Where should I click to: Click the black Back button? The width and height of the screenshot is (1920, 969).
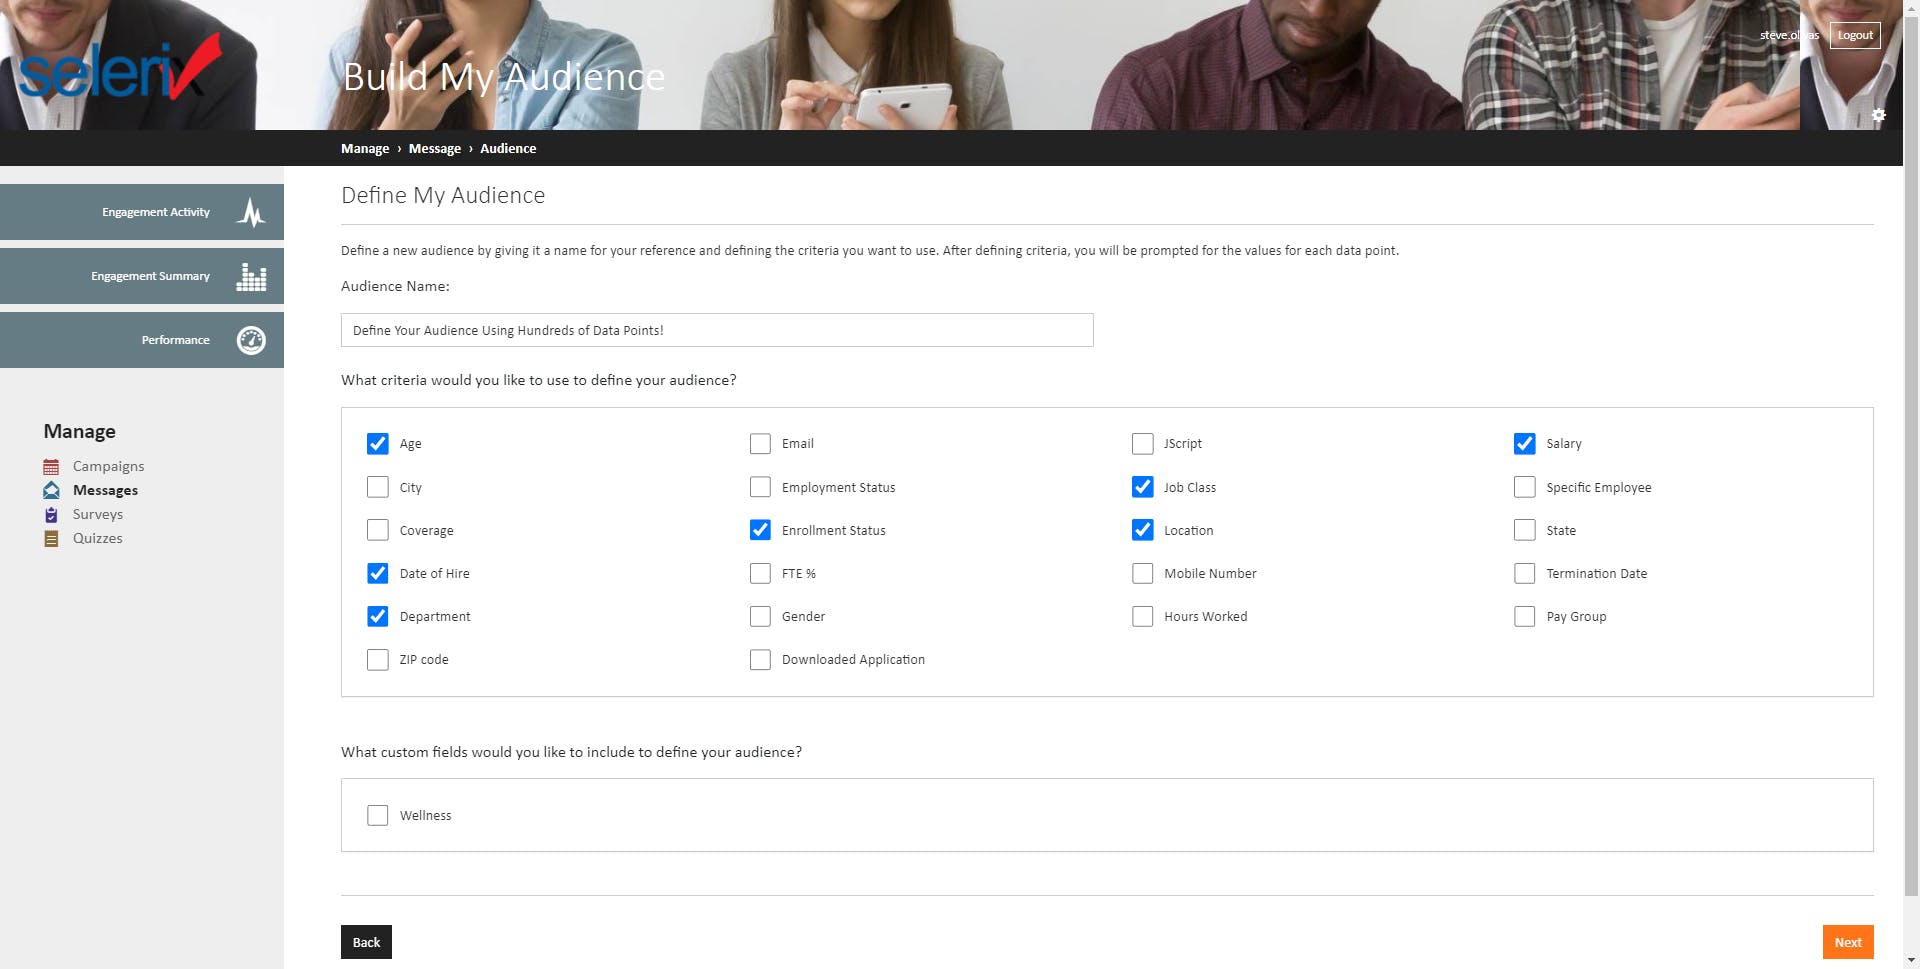pyautogui.click(x=366, y=942)
